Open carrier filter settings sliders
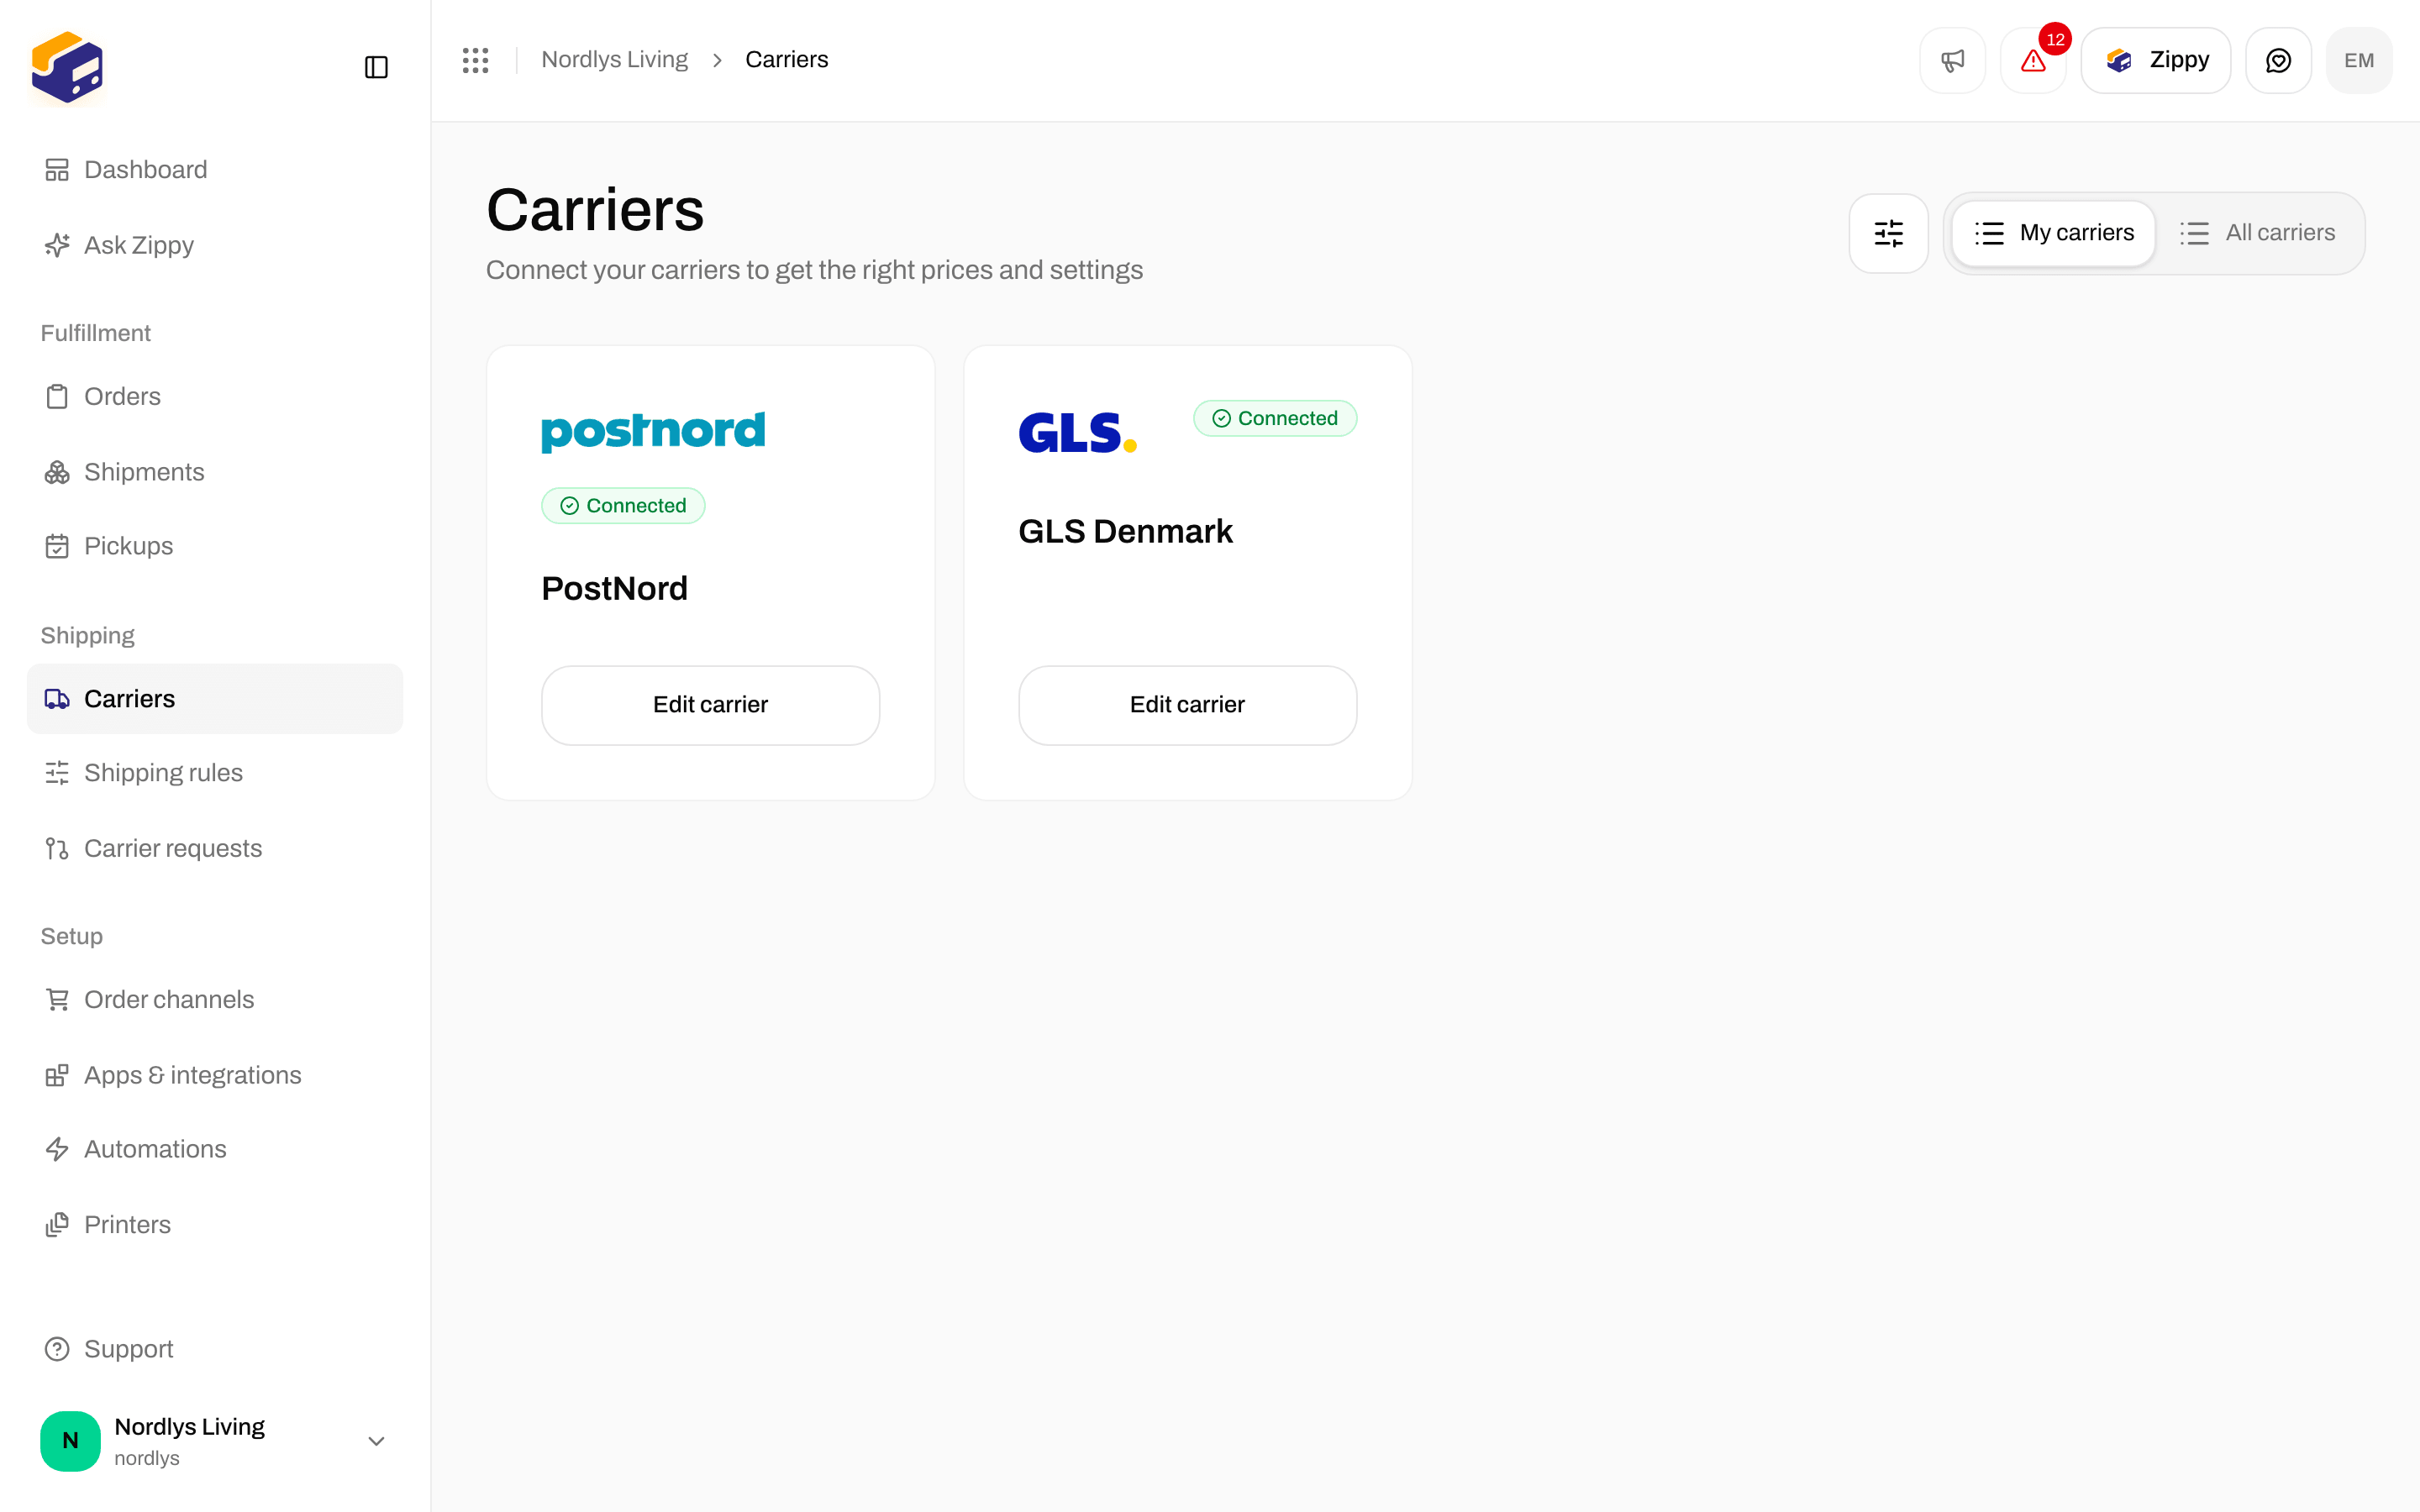Image resolution: width=2420 pixels, height=1512 pixels. (x=1888, y=233)
